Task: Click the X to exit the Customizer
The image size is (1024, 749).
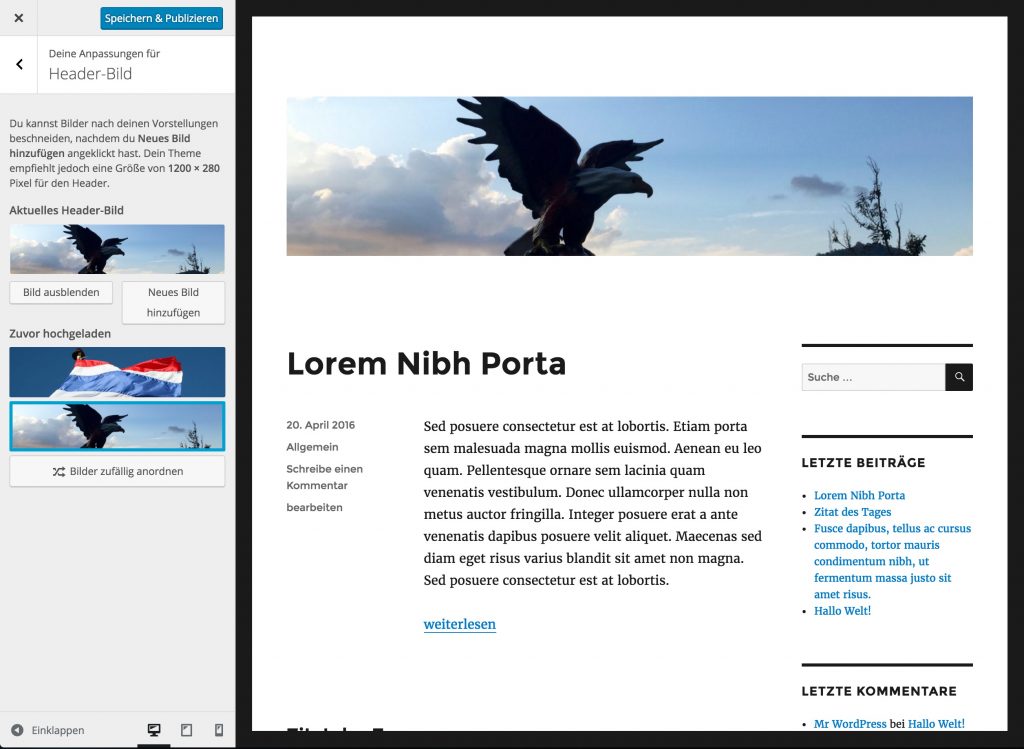Action: (x=18, y=17)
